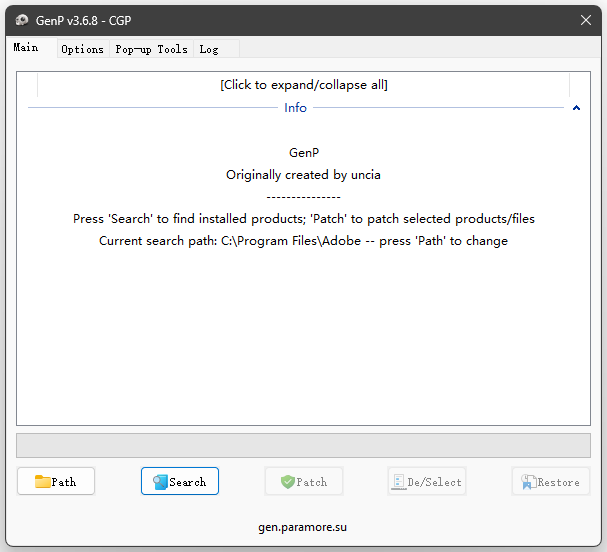607x552 pixels.
Task: Open the Options tab
Action: (x=83, y=49)
